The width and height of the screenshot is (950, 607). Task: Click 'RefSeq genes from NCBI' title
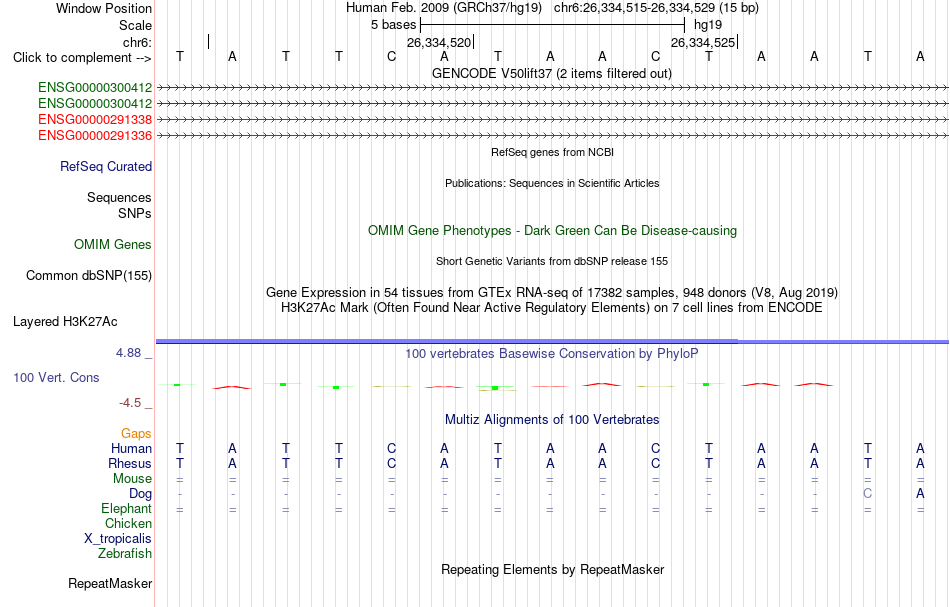pos(552,152)
